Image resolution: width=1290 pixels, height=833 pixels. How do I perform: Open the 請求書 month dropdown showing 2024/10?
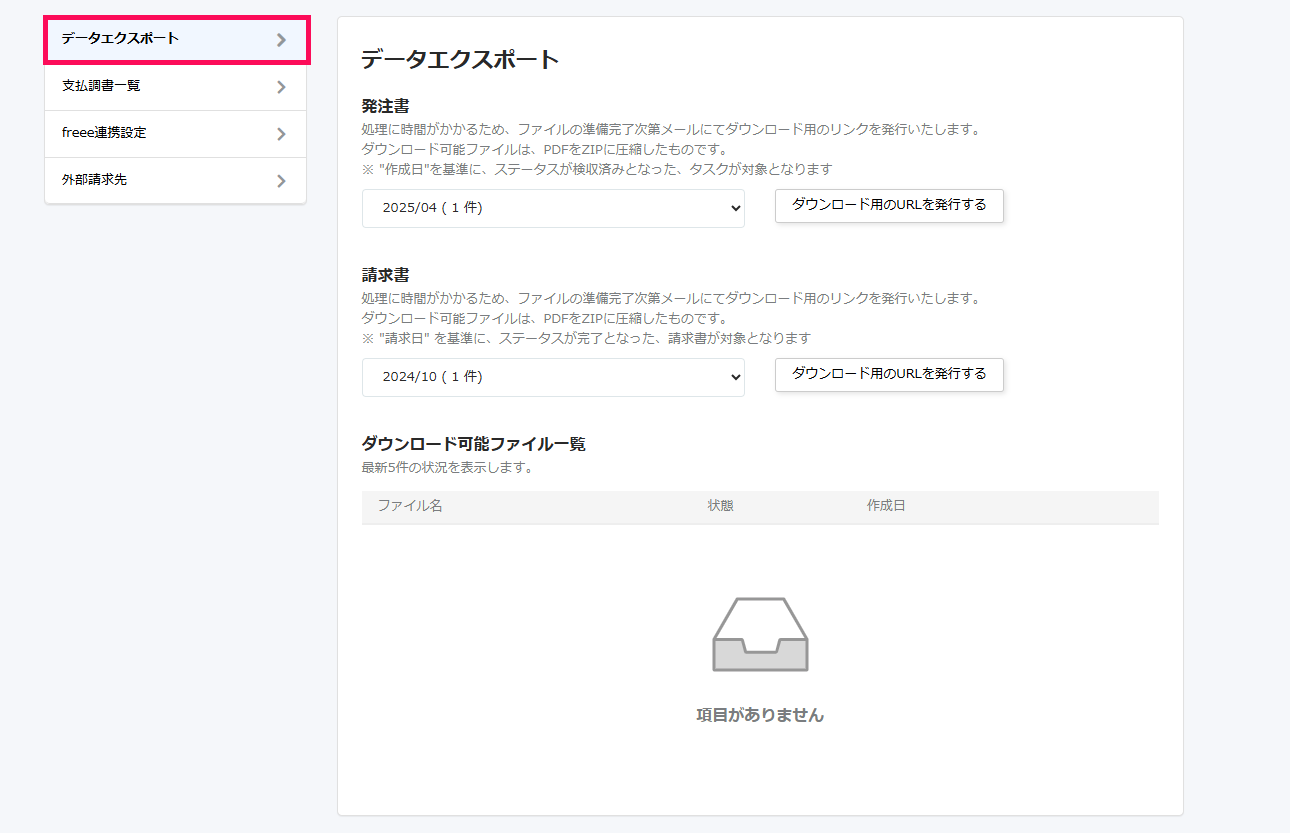[553, 377]
